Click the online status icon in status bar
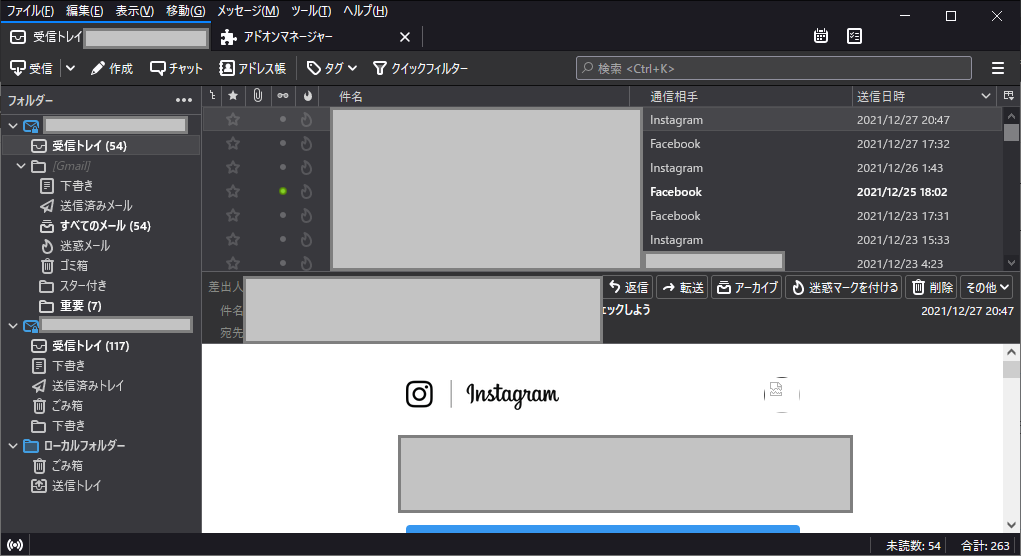Screen dimensions: 1021x556 pyautogui.click(x=14, y=546)
